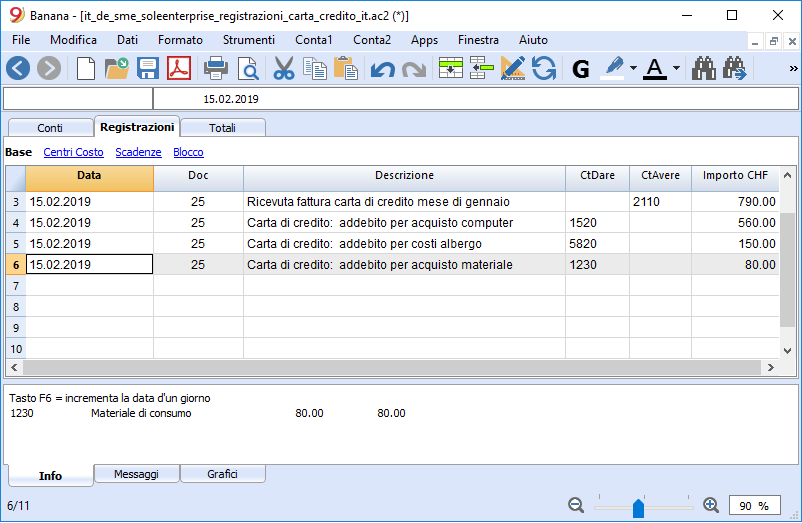Switch to the Totali tab
Screen dimensions: 802x523
223,128
